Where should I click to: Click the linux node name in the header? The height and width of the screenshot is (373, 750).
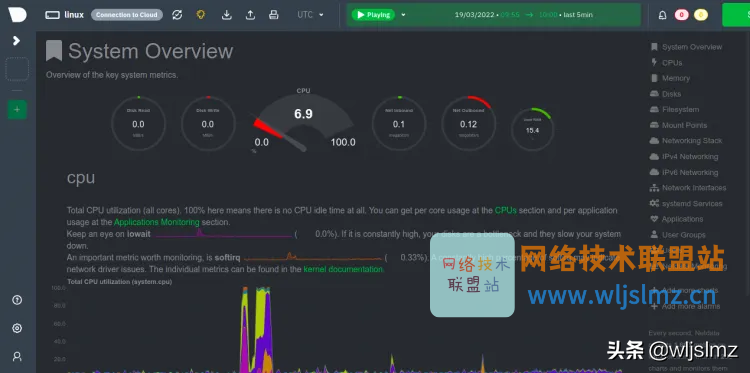(x=74, y=15)
